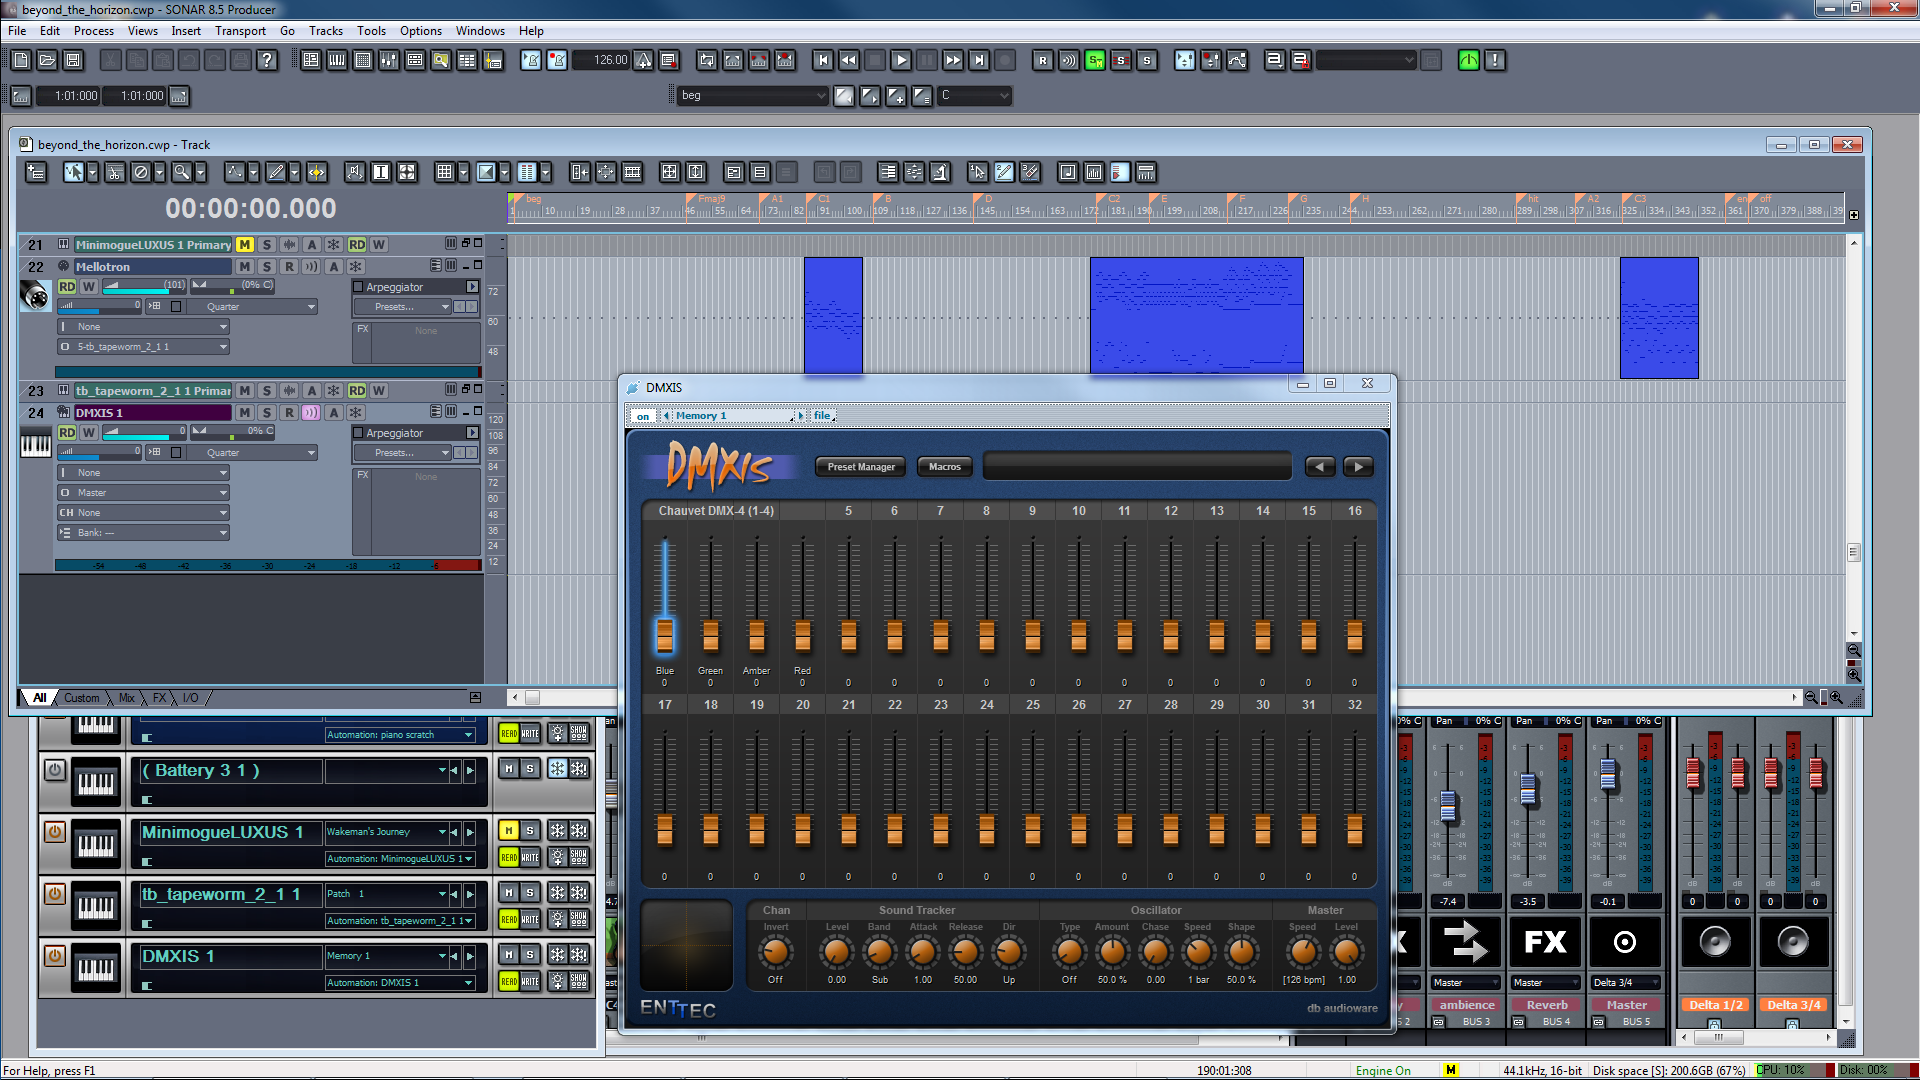Open the Wakeman's Journey preset dropdown
This screenshot has height=1080, width=1920.
pyautogui.click(x=385, y=832)
